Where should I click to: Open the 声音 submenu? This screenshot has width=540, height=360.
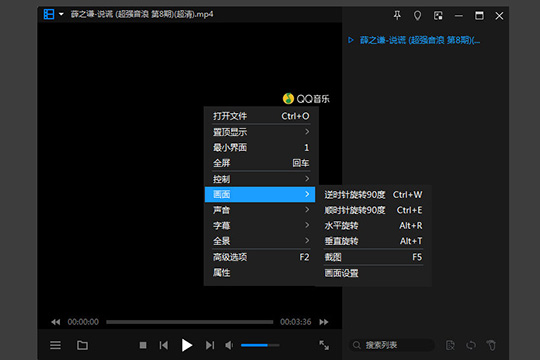(260, 210)
